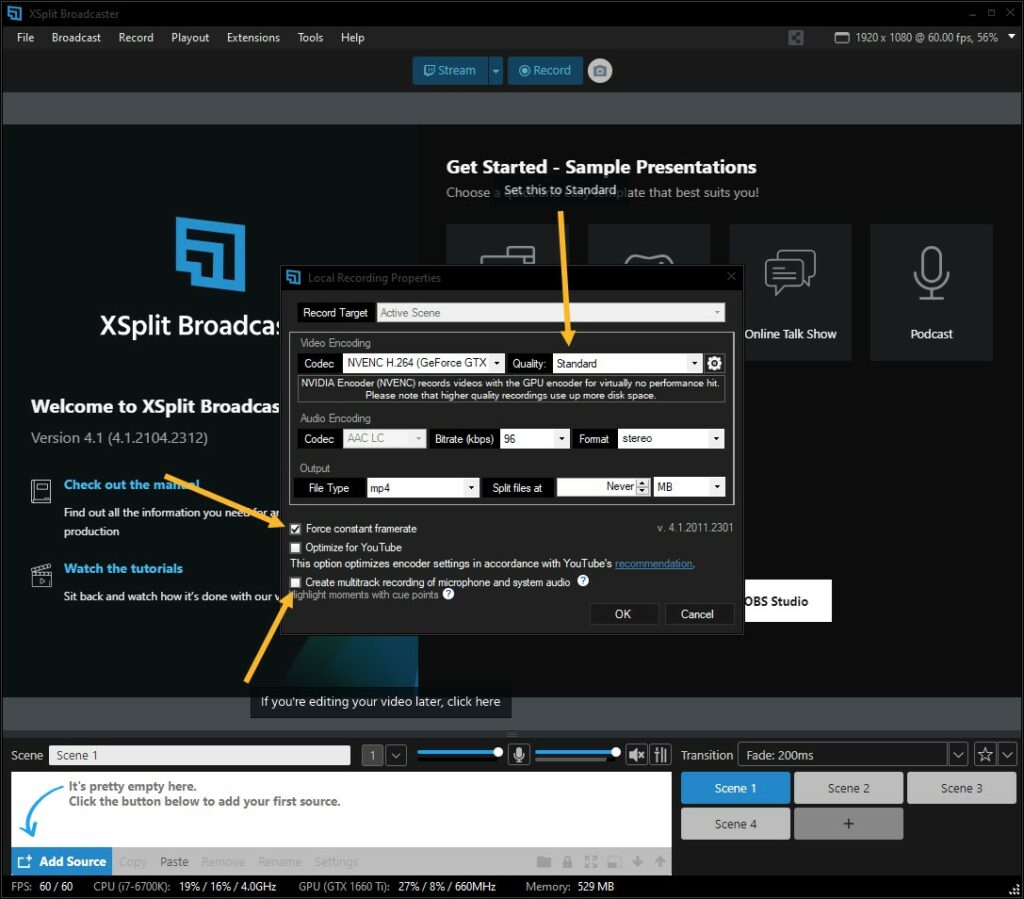Expand the Stream button dropdown arrow
1024x899 pixels.
point(496,71)
